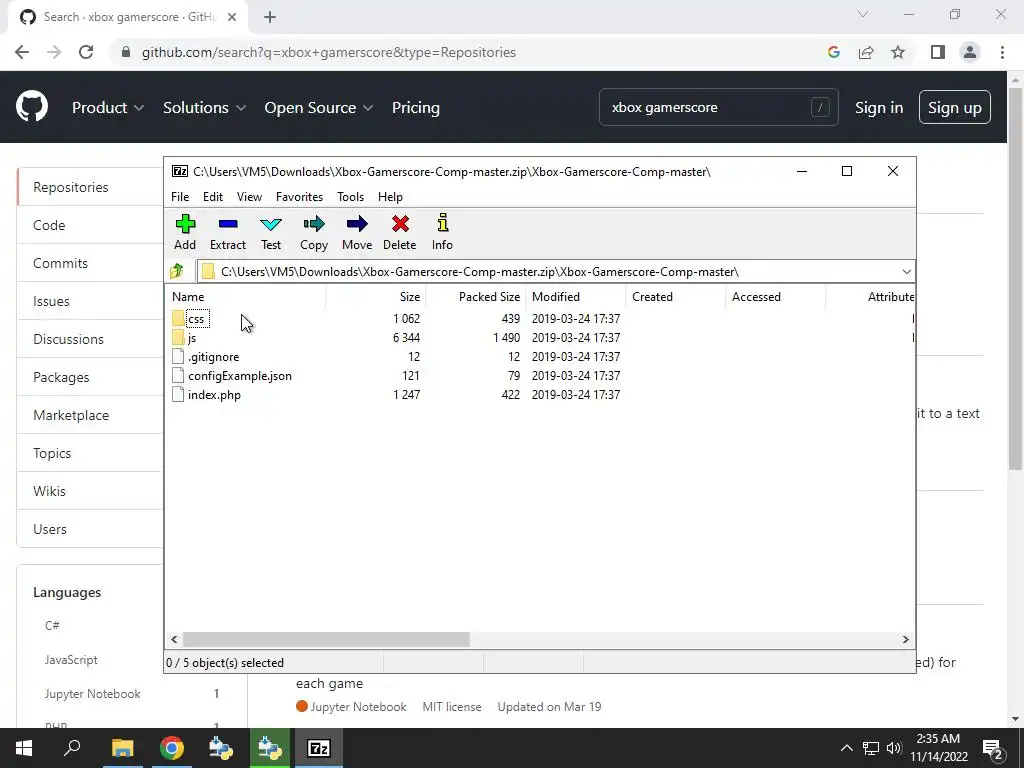This screenshot has width=1024, height=768.
Task: Sort by Packed Size column header
Action: 476,296
